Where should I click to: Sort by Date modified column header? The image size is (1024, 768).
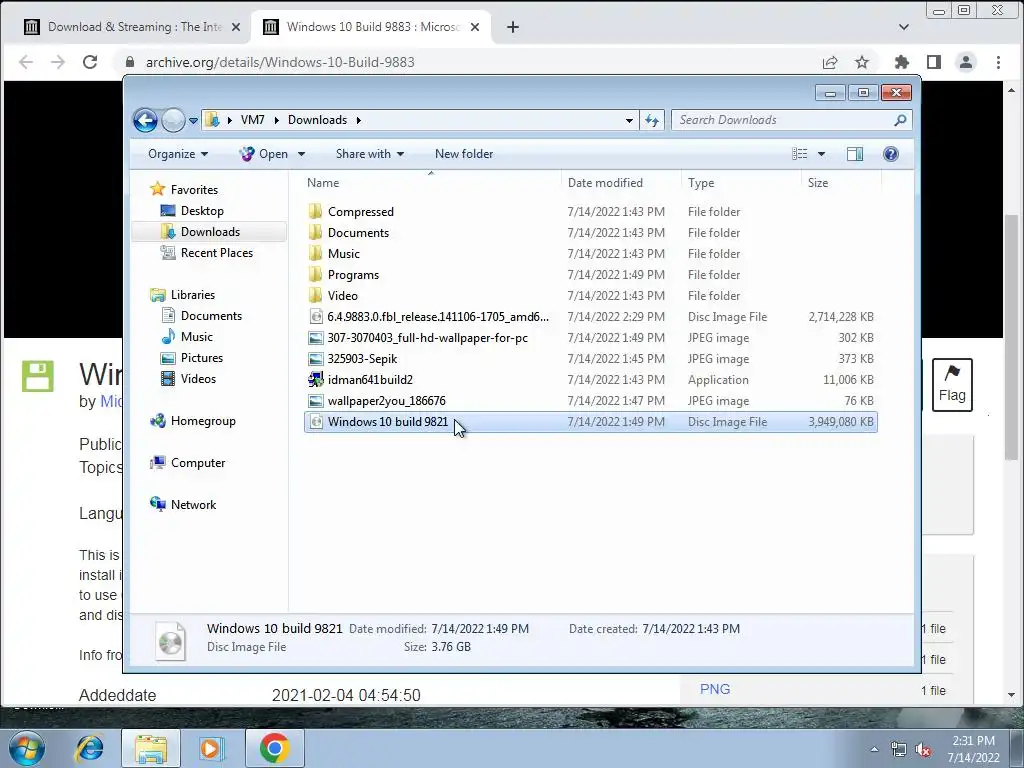(620, 183)
